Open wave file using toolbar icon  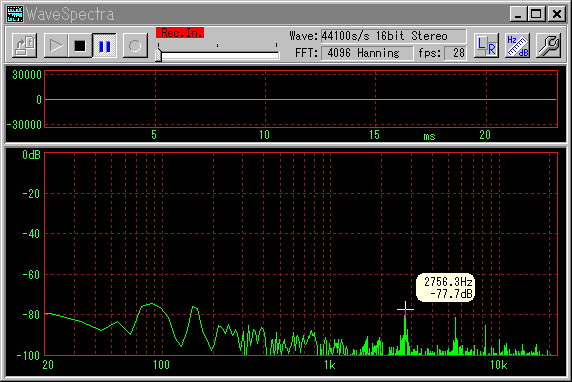24,46
